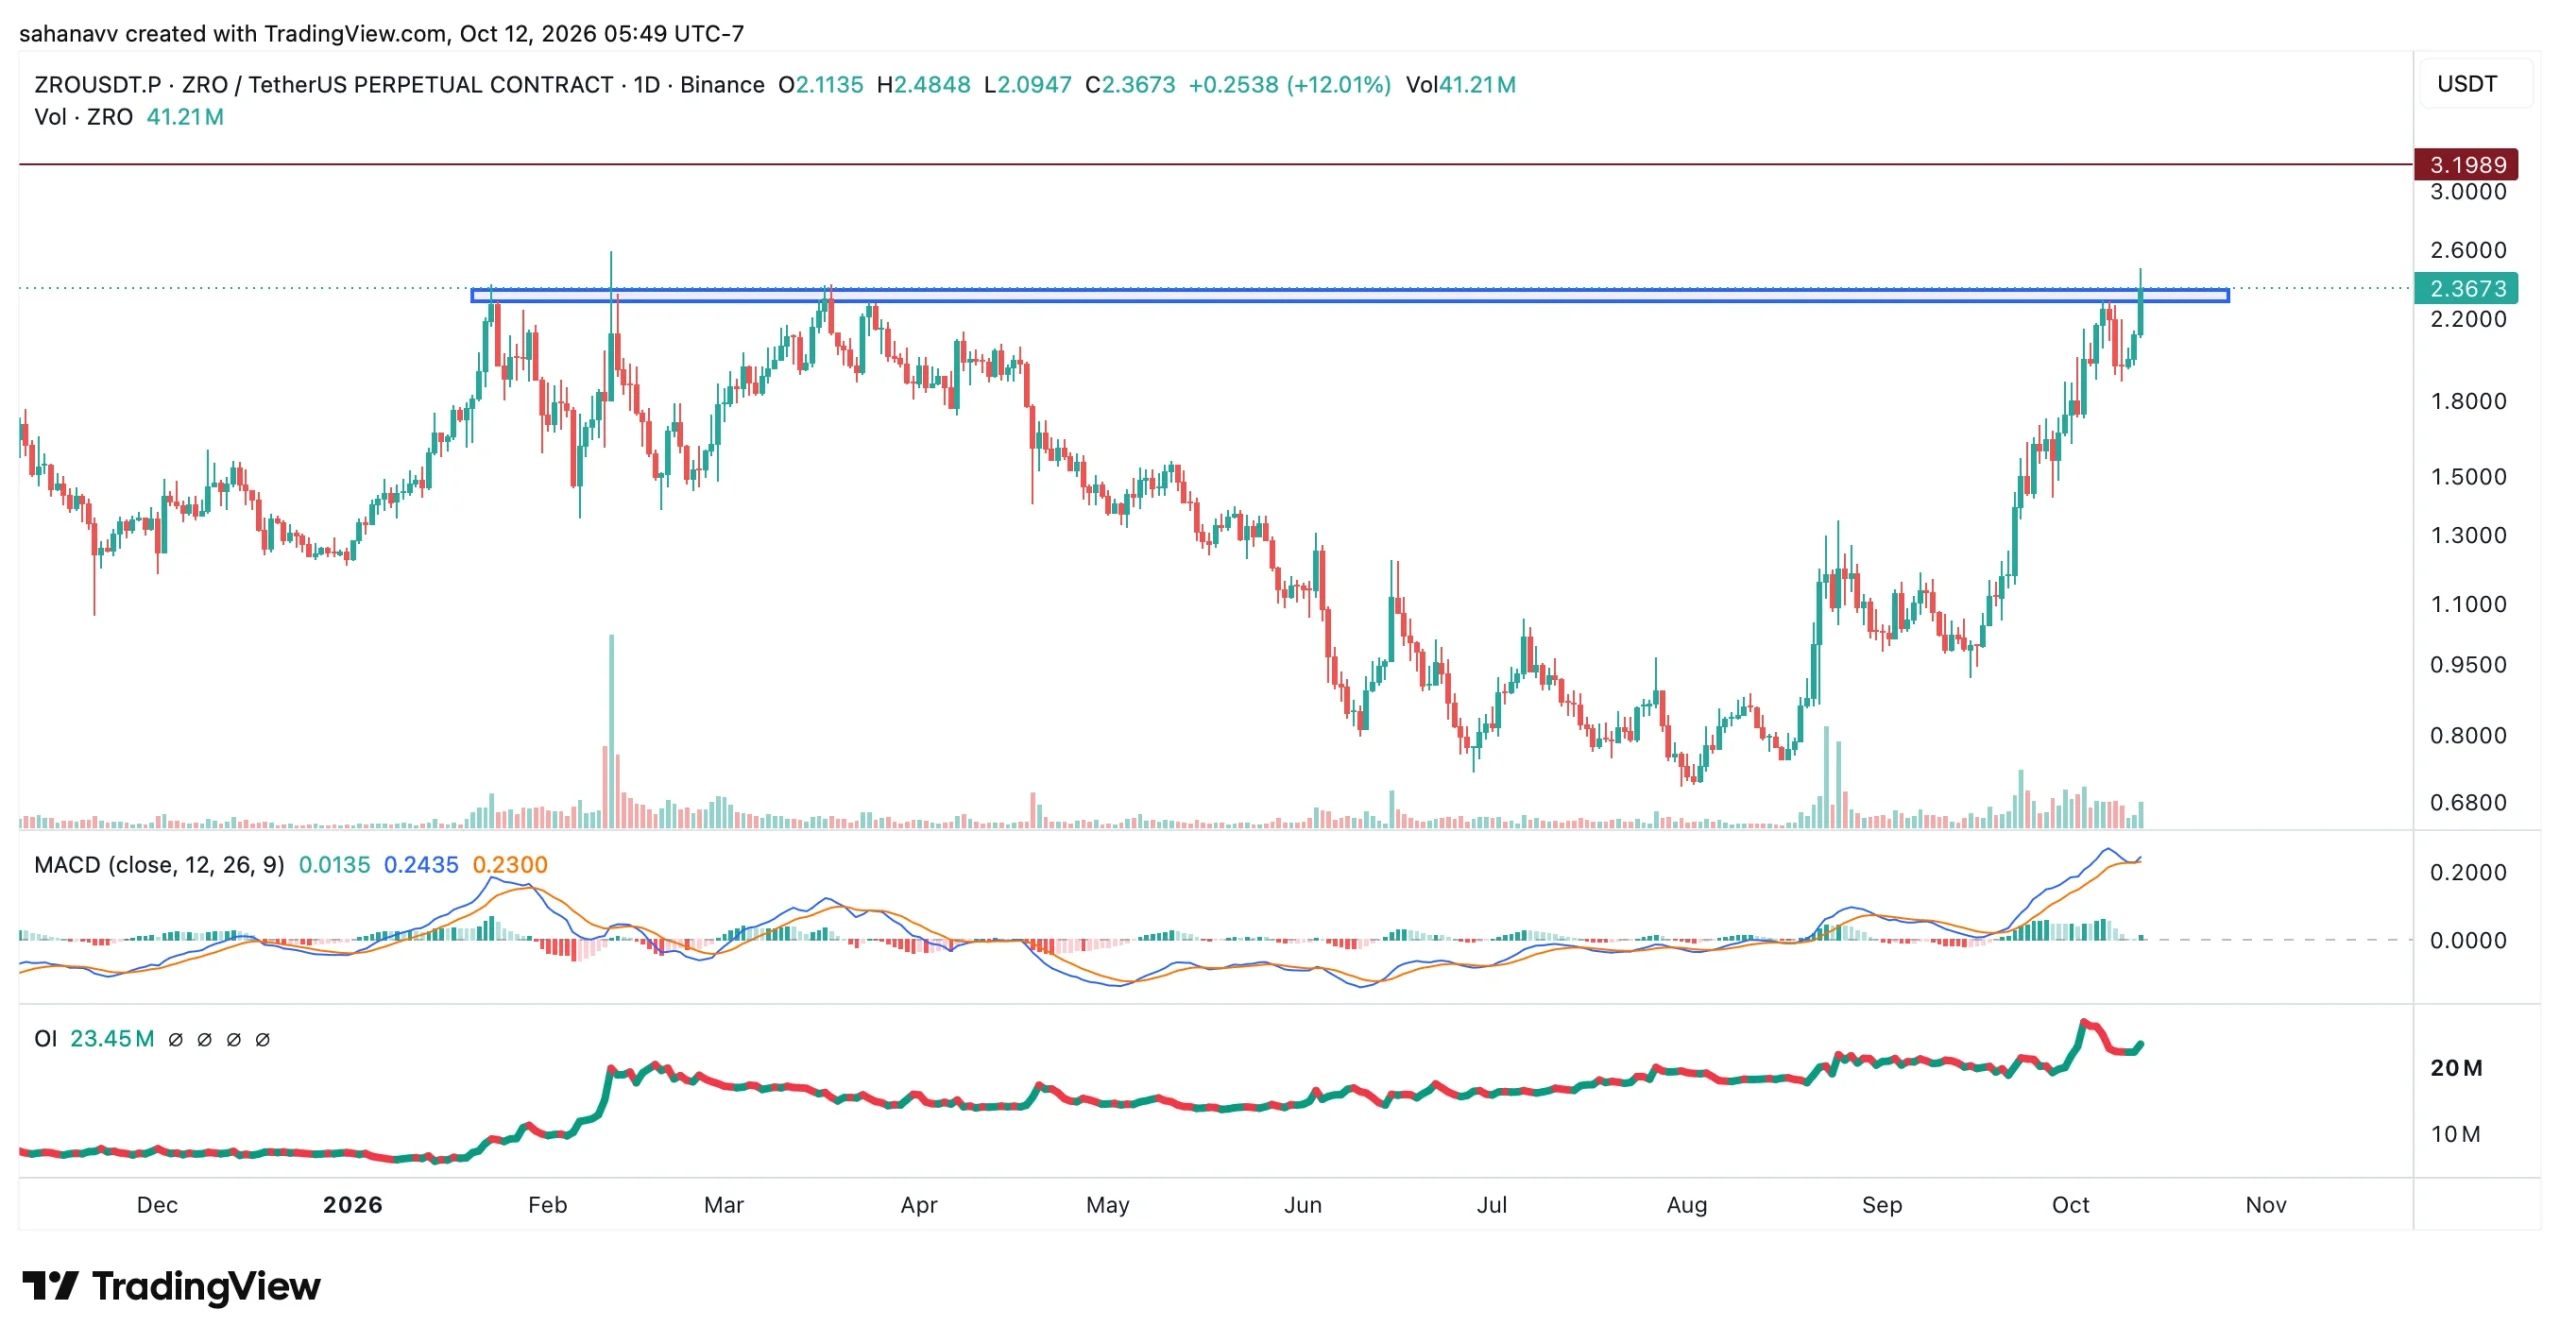Click the MACD signal value 0.2300

click(510, 865)
